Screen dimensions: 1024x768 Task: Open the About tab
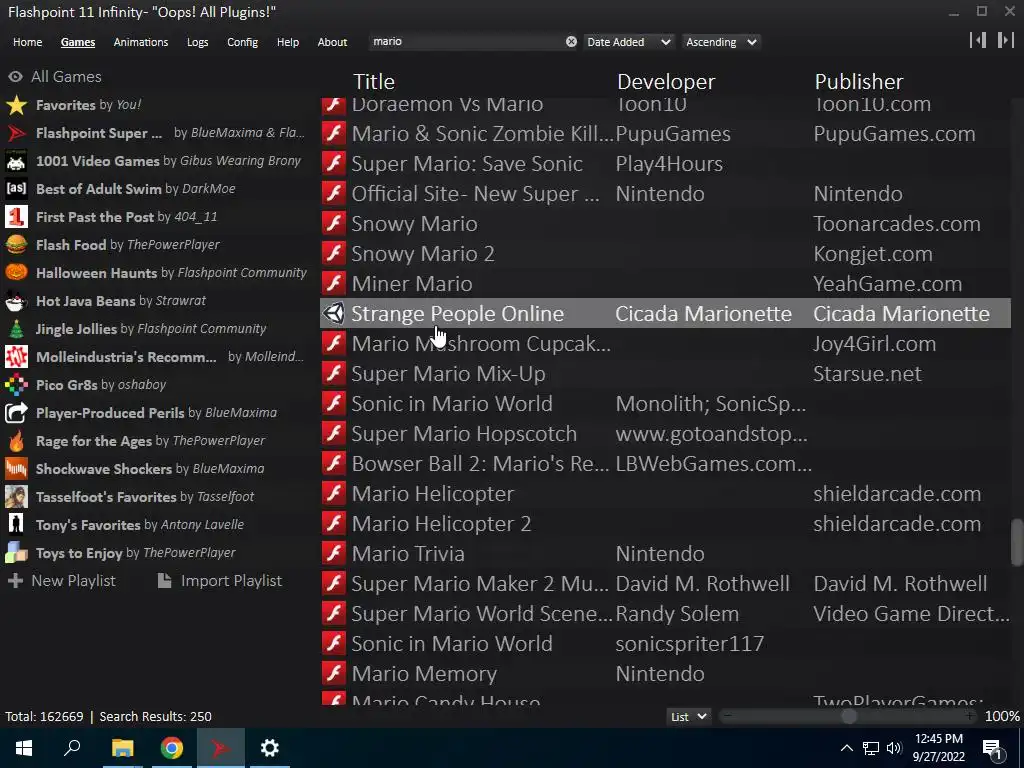pos(332,42)
